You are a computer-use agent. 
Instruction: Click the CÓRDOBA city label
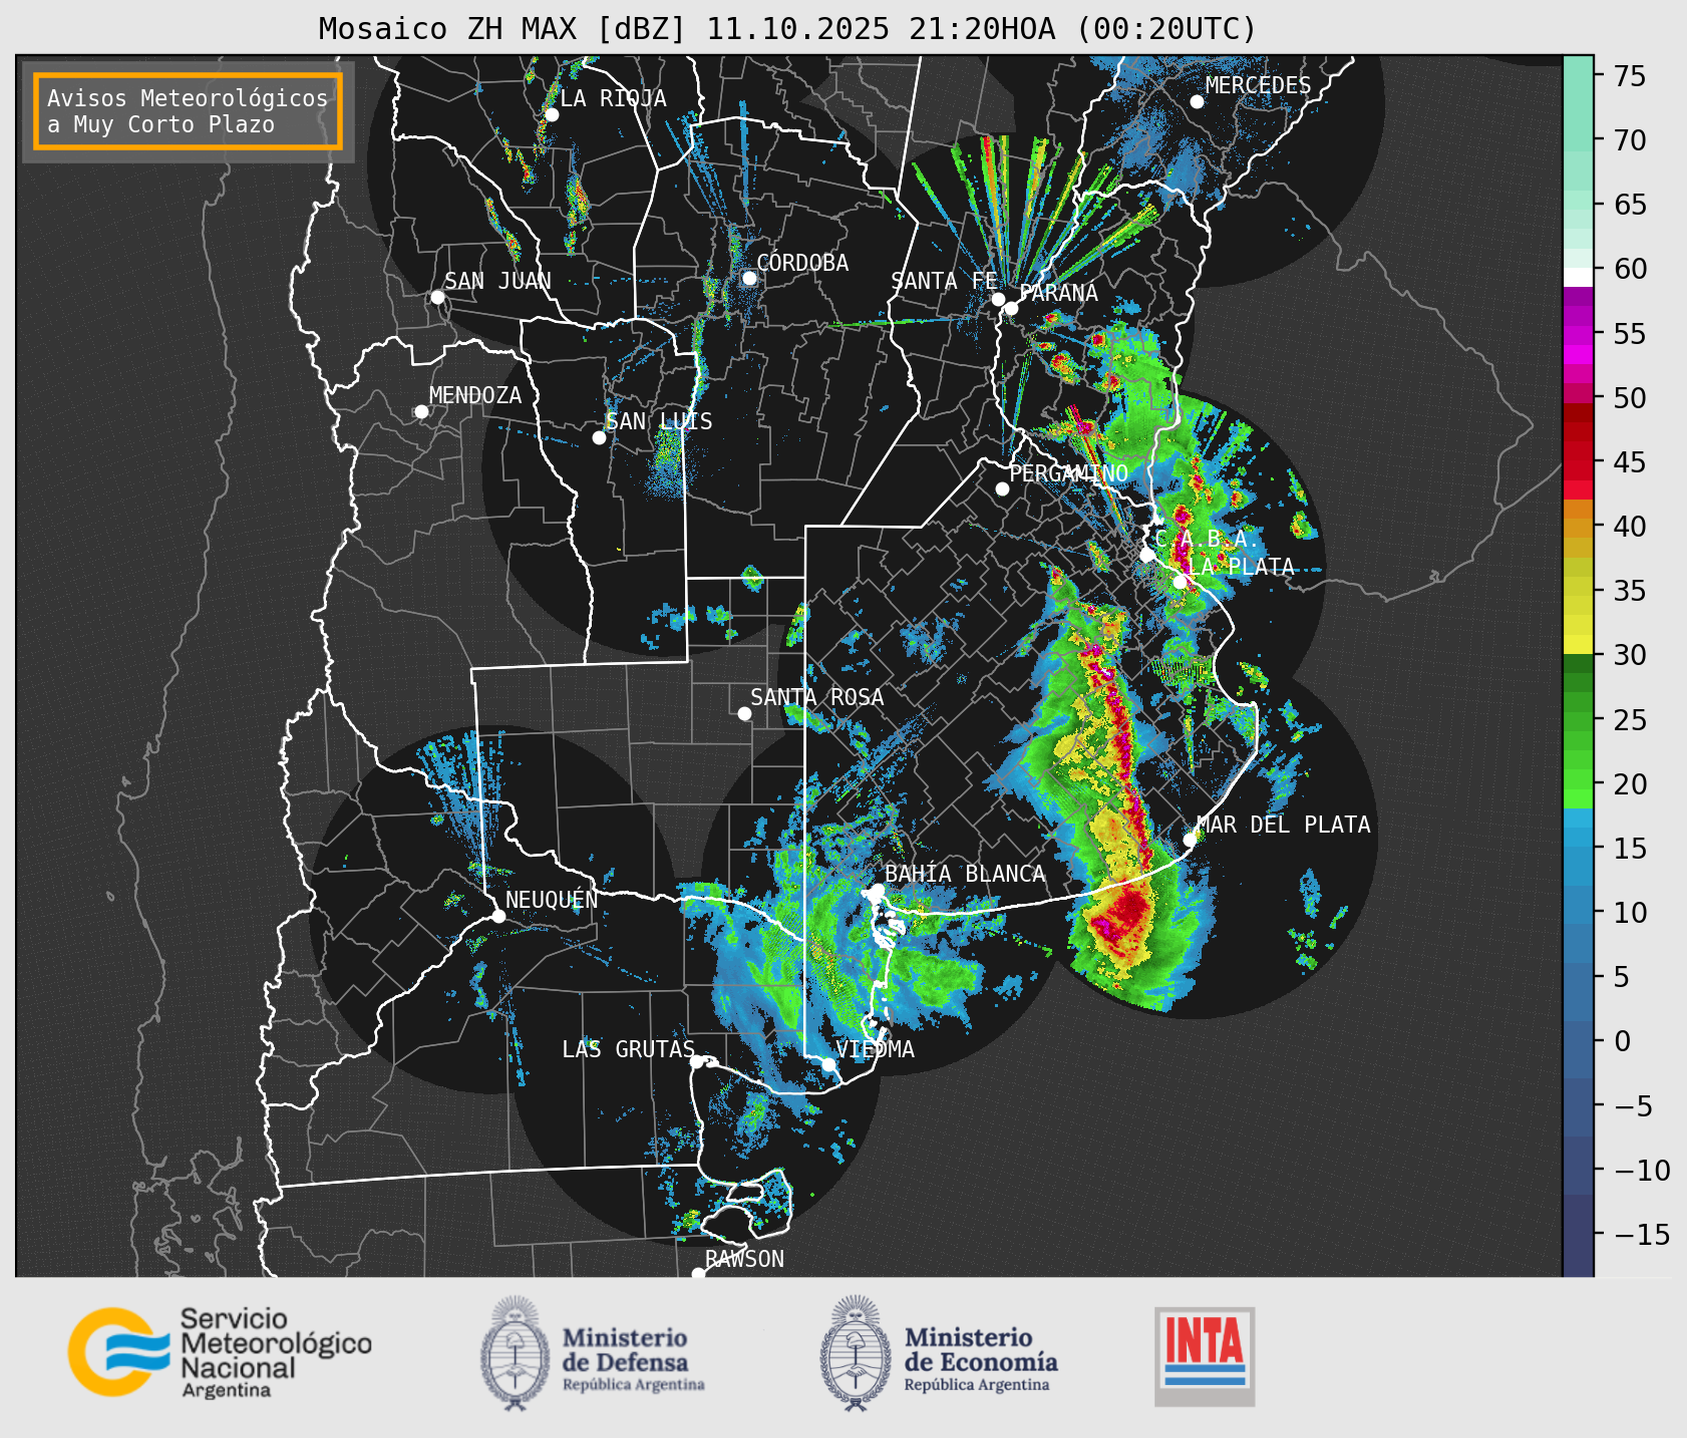802,263
